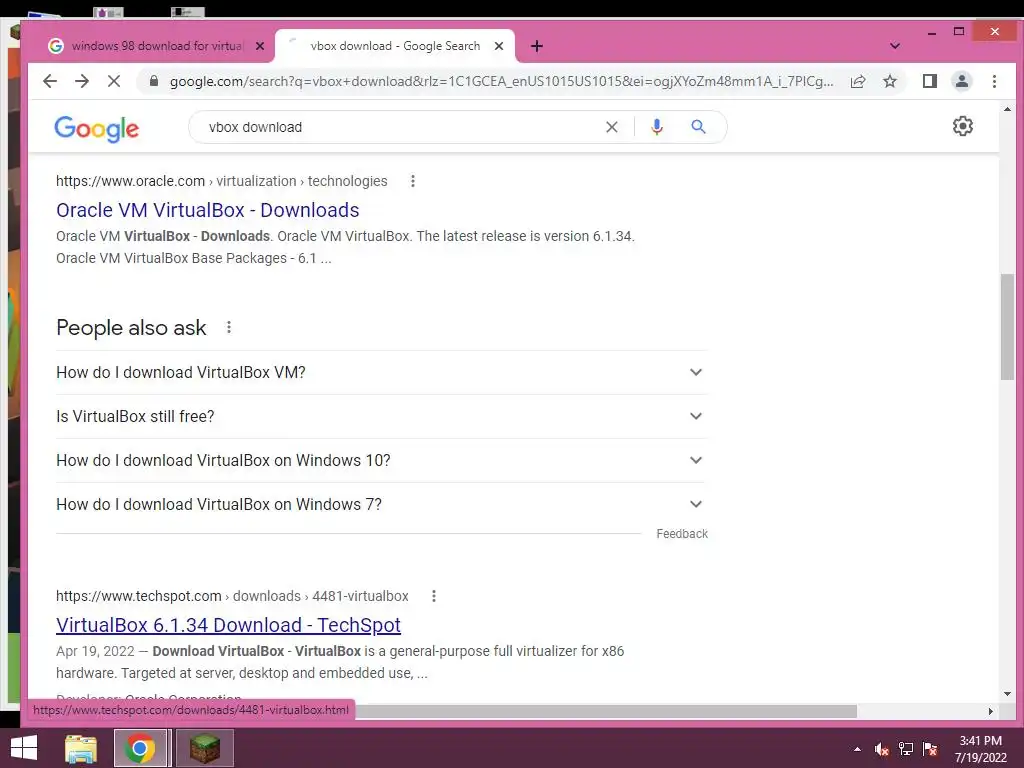Expand download VirtualBox on Windows 7 question
1024x768 pixels.
(381, 504)
